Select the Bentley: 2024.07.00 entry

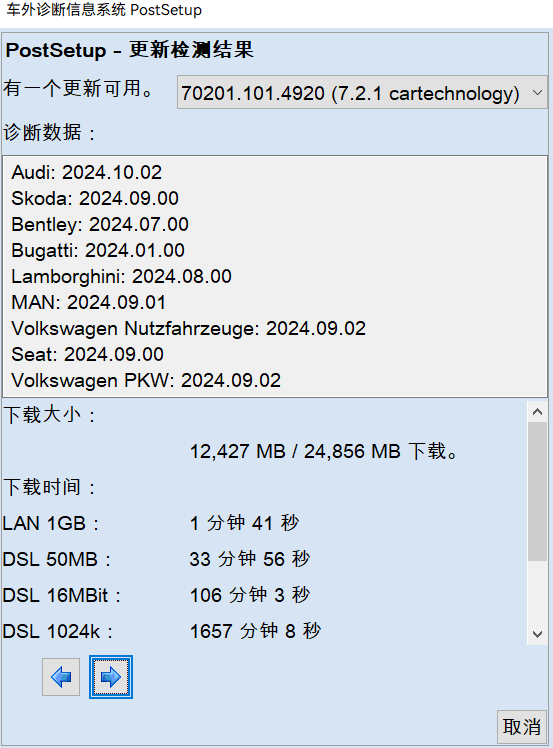(100, 225)
